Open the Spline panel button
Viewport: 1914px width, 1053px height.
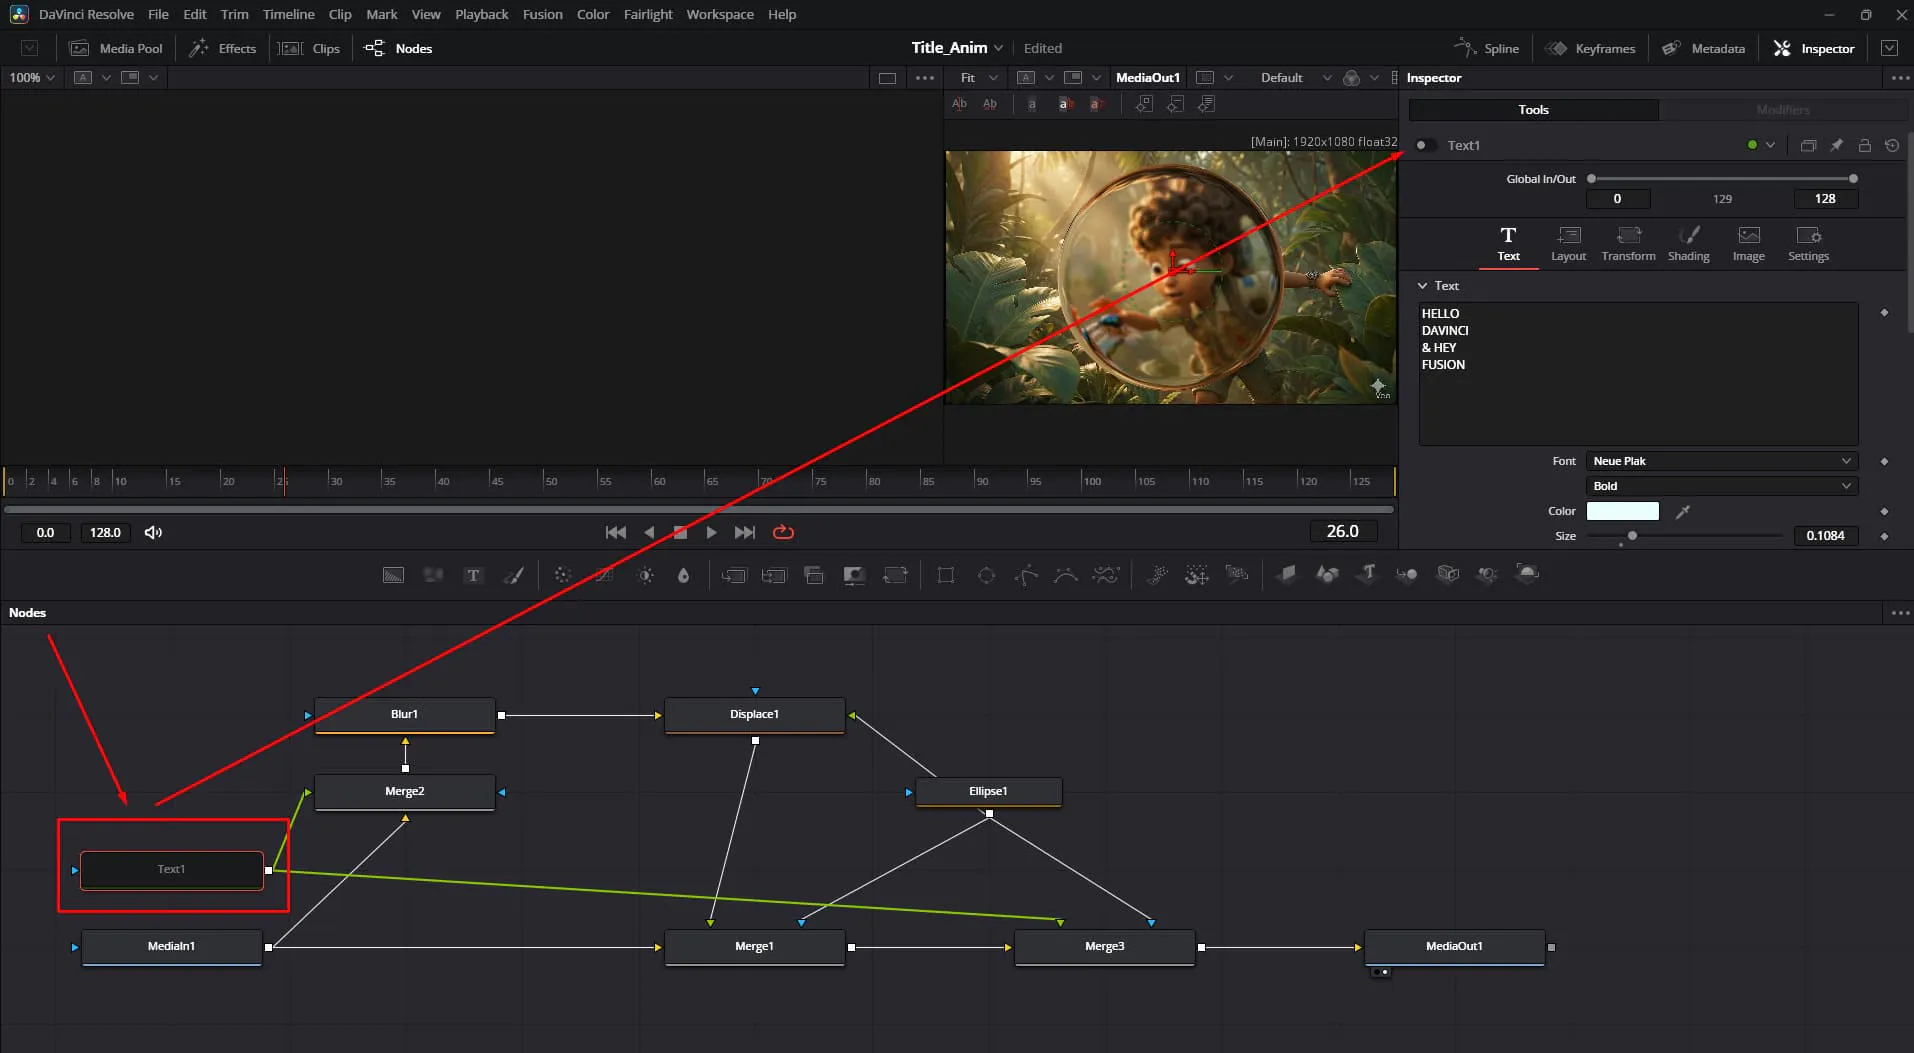1487,48
